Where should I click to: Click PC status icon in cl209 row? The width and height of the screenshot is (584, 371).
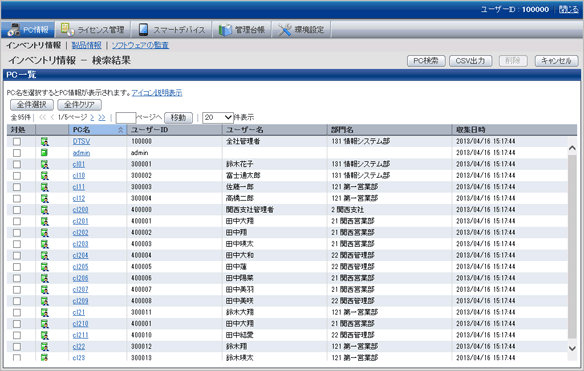coord(45,301)
